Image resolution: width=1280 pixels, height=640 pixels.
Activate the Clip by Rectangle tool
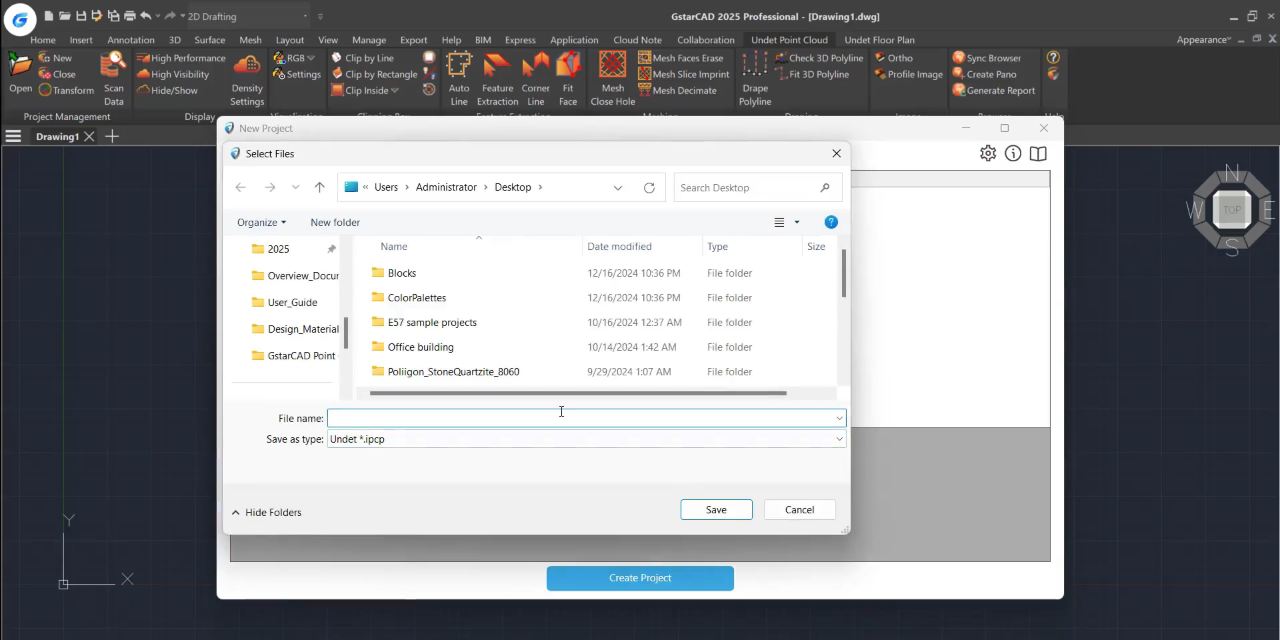374,74
